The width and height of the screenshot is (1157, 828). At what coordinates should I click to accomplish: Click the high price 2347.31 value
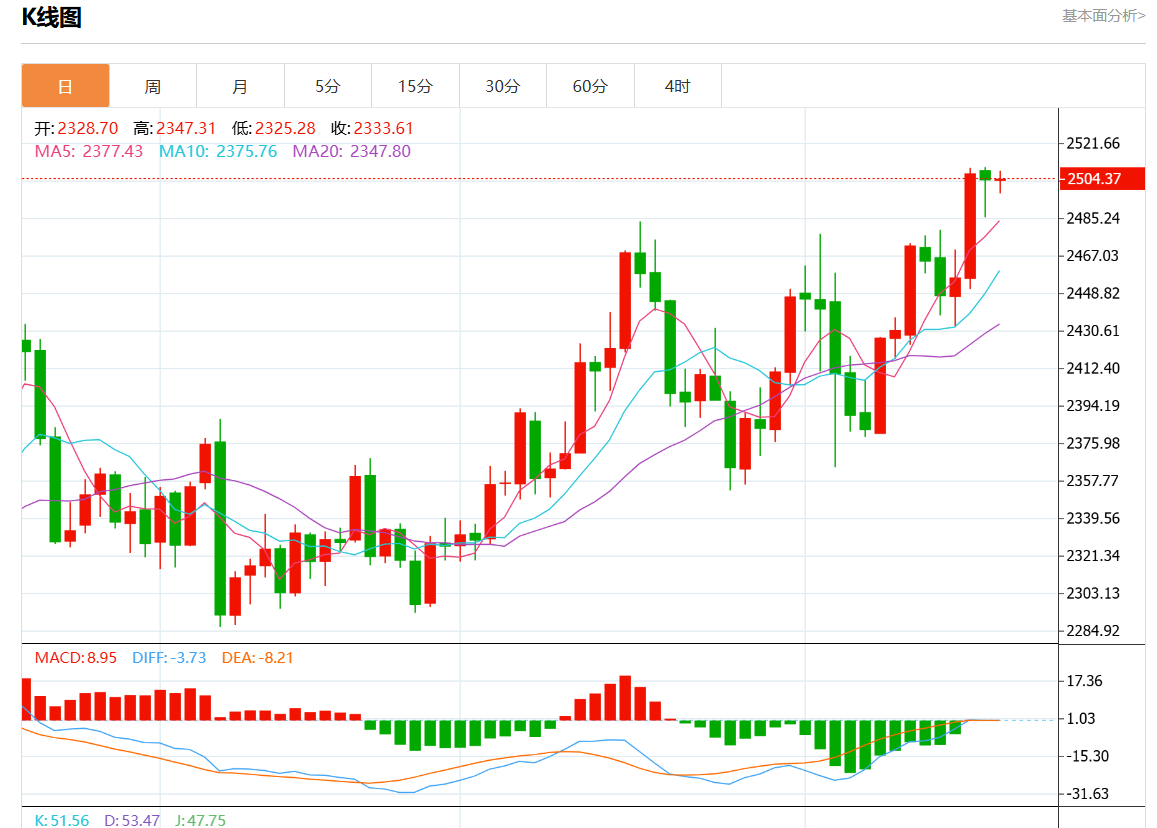click(x=186, y=128)
